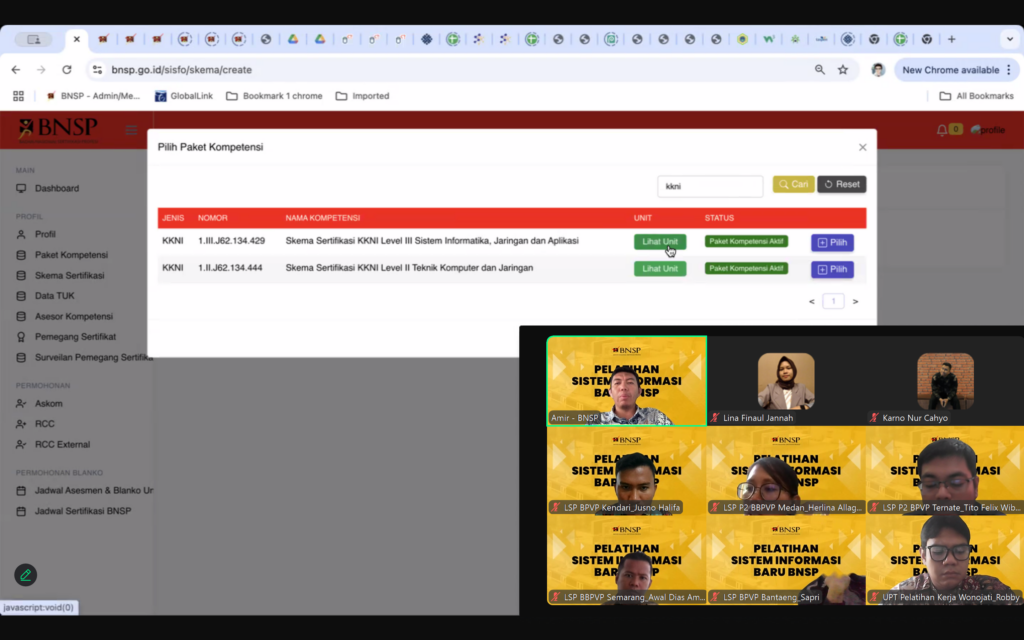Open the Chrome apps grid icon

tap(18, 96)
